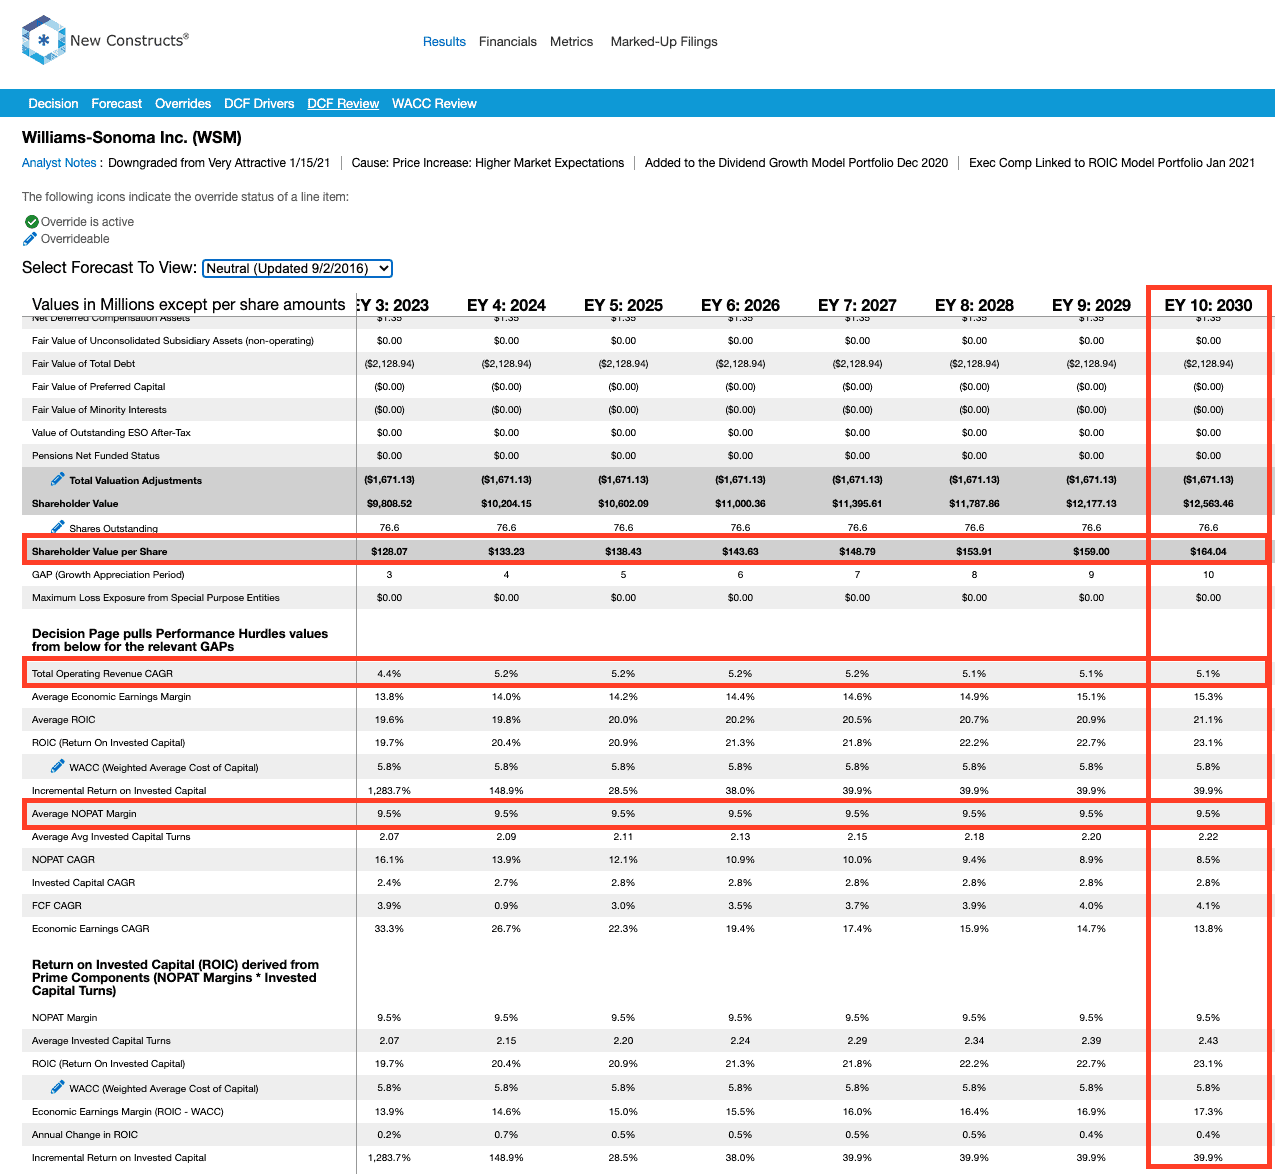Open the Metrics tab

[x=571, y=42]
